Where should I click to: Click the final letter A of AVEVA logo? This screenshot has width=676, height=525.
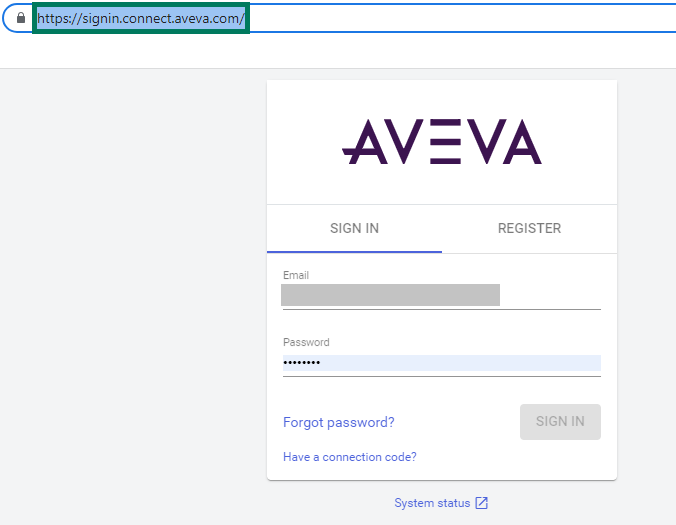pos(521,142)
